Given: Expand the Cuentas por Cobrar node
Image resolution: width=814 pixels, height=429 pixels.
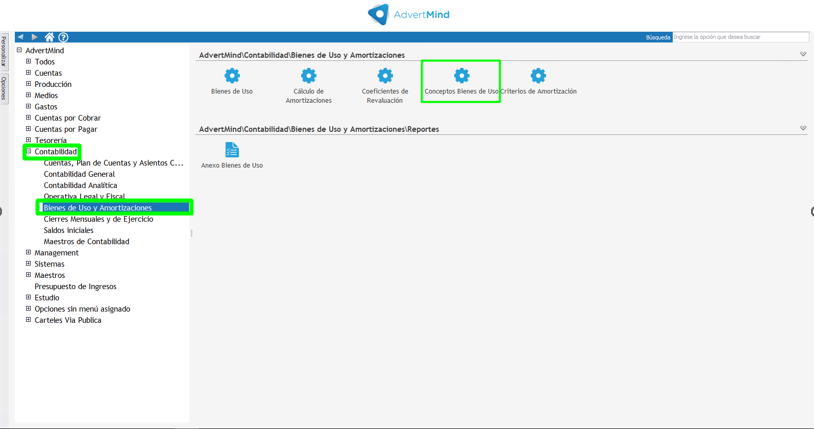Looking at the screenshot, I should [29, 117].
